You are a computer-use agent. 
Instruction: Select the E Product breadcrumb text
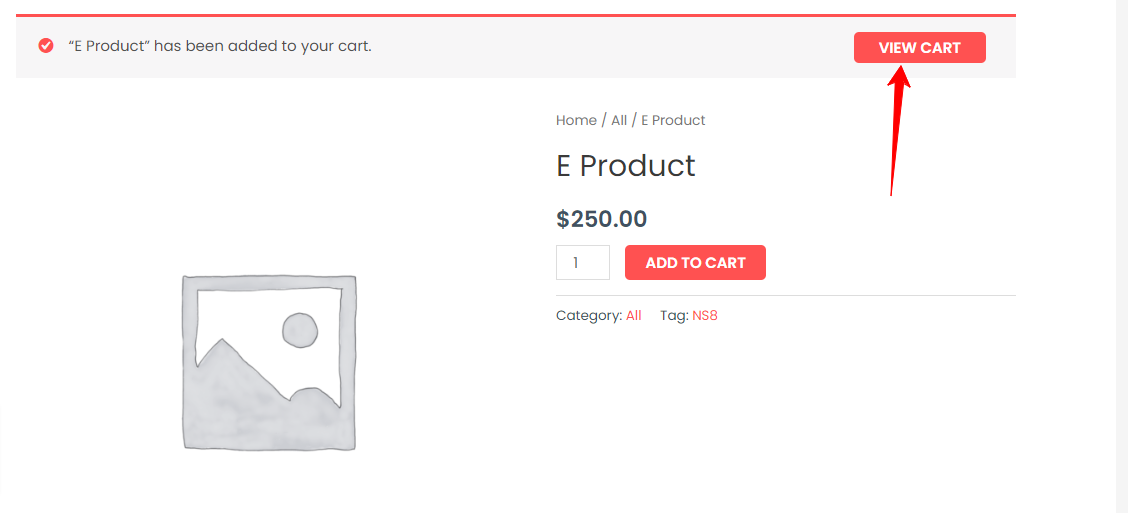[673, 120]
